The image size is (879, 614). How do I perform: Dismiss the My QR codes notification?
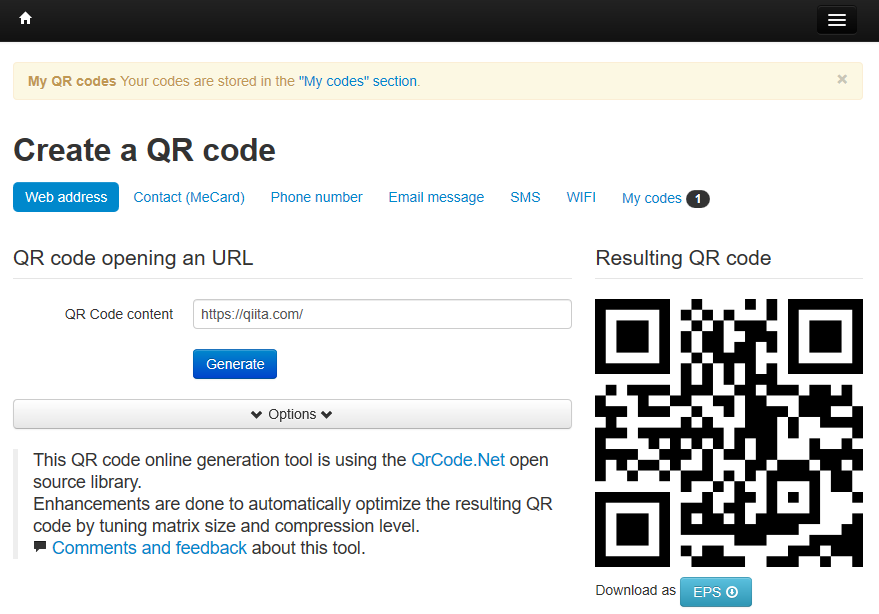[x=842, y=79]
